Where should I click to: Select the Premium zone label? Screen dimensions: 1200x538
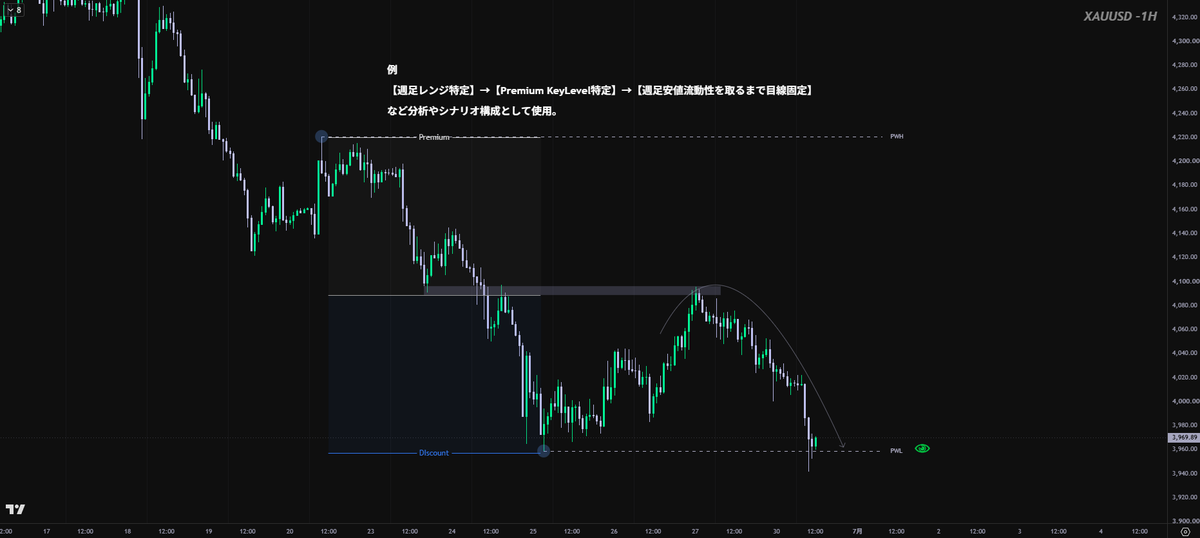[x=434, y=136]
